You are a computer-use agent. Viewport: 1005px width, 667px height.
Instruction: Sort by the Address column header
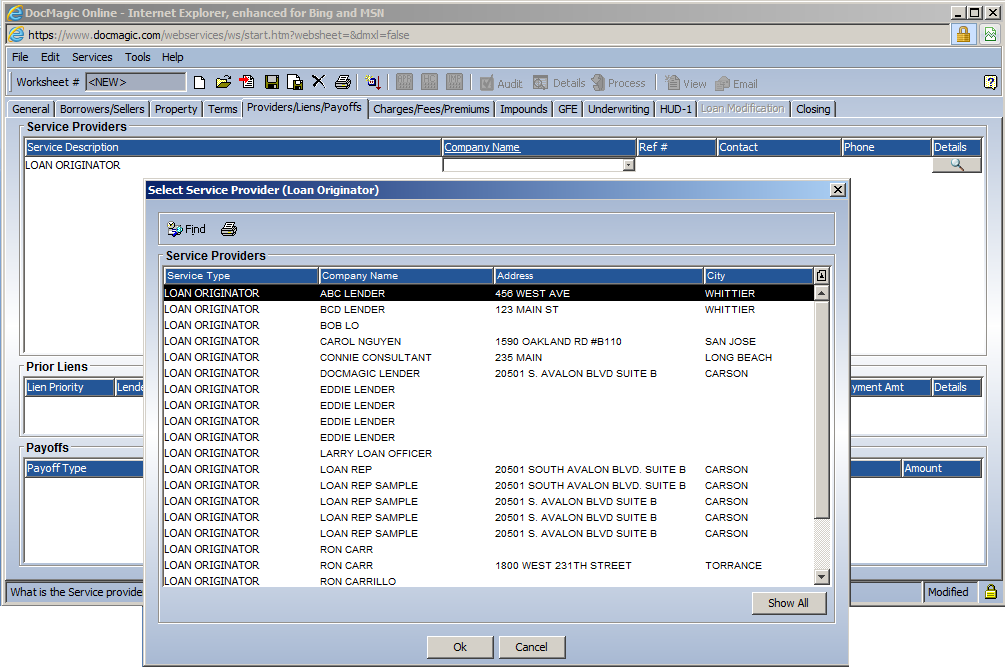pyautogui.click(x=599, y=276)
